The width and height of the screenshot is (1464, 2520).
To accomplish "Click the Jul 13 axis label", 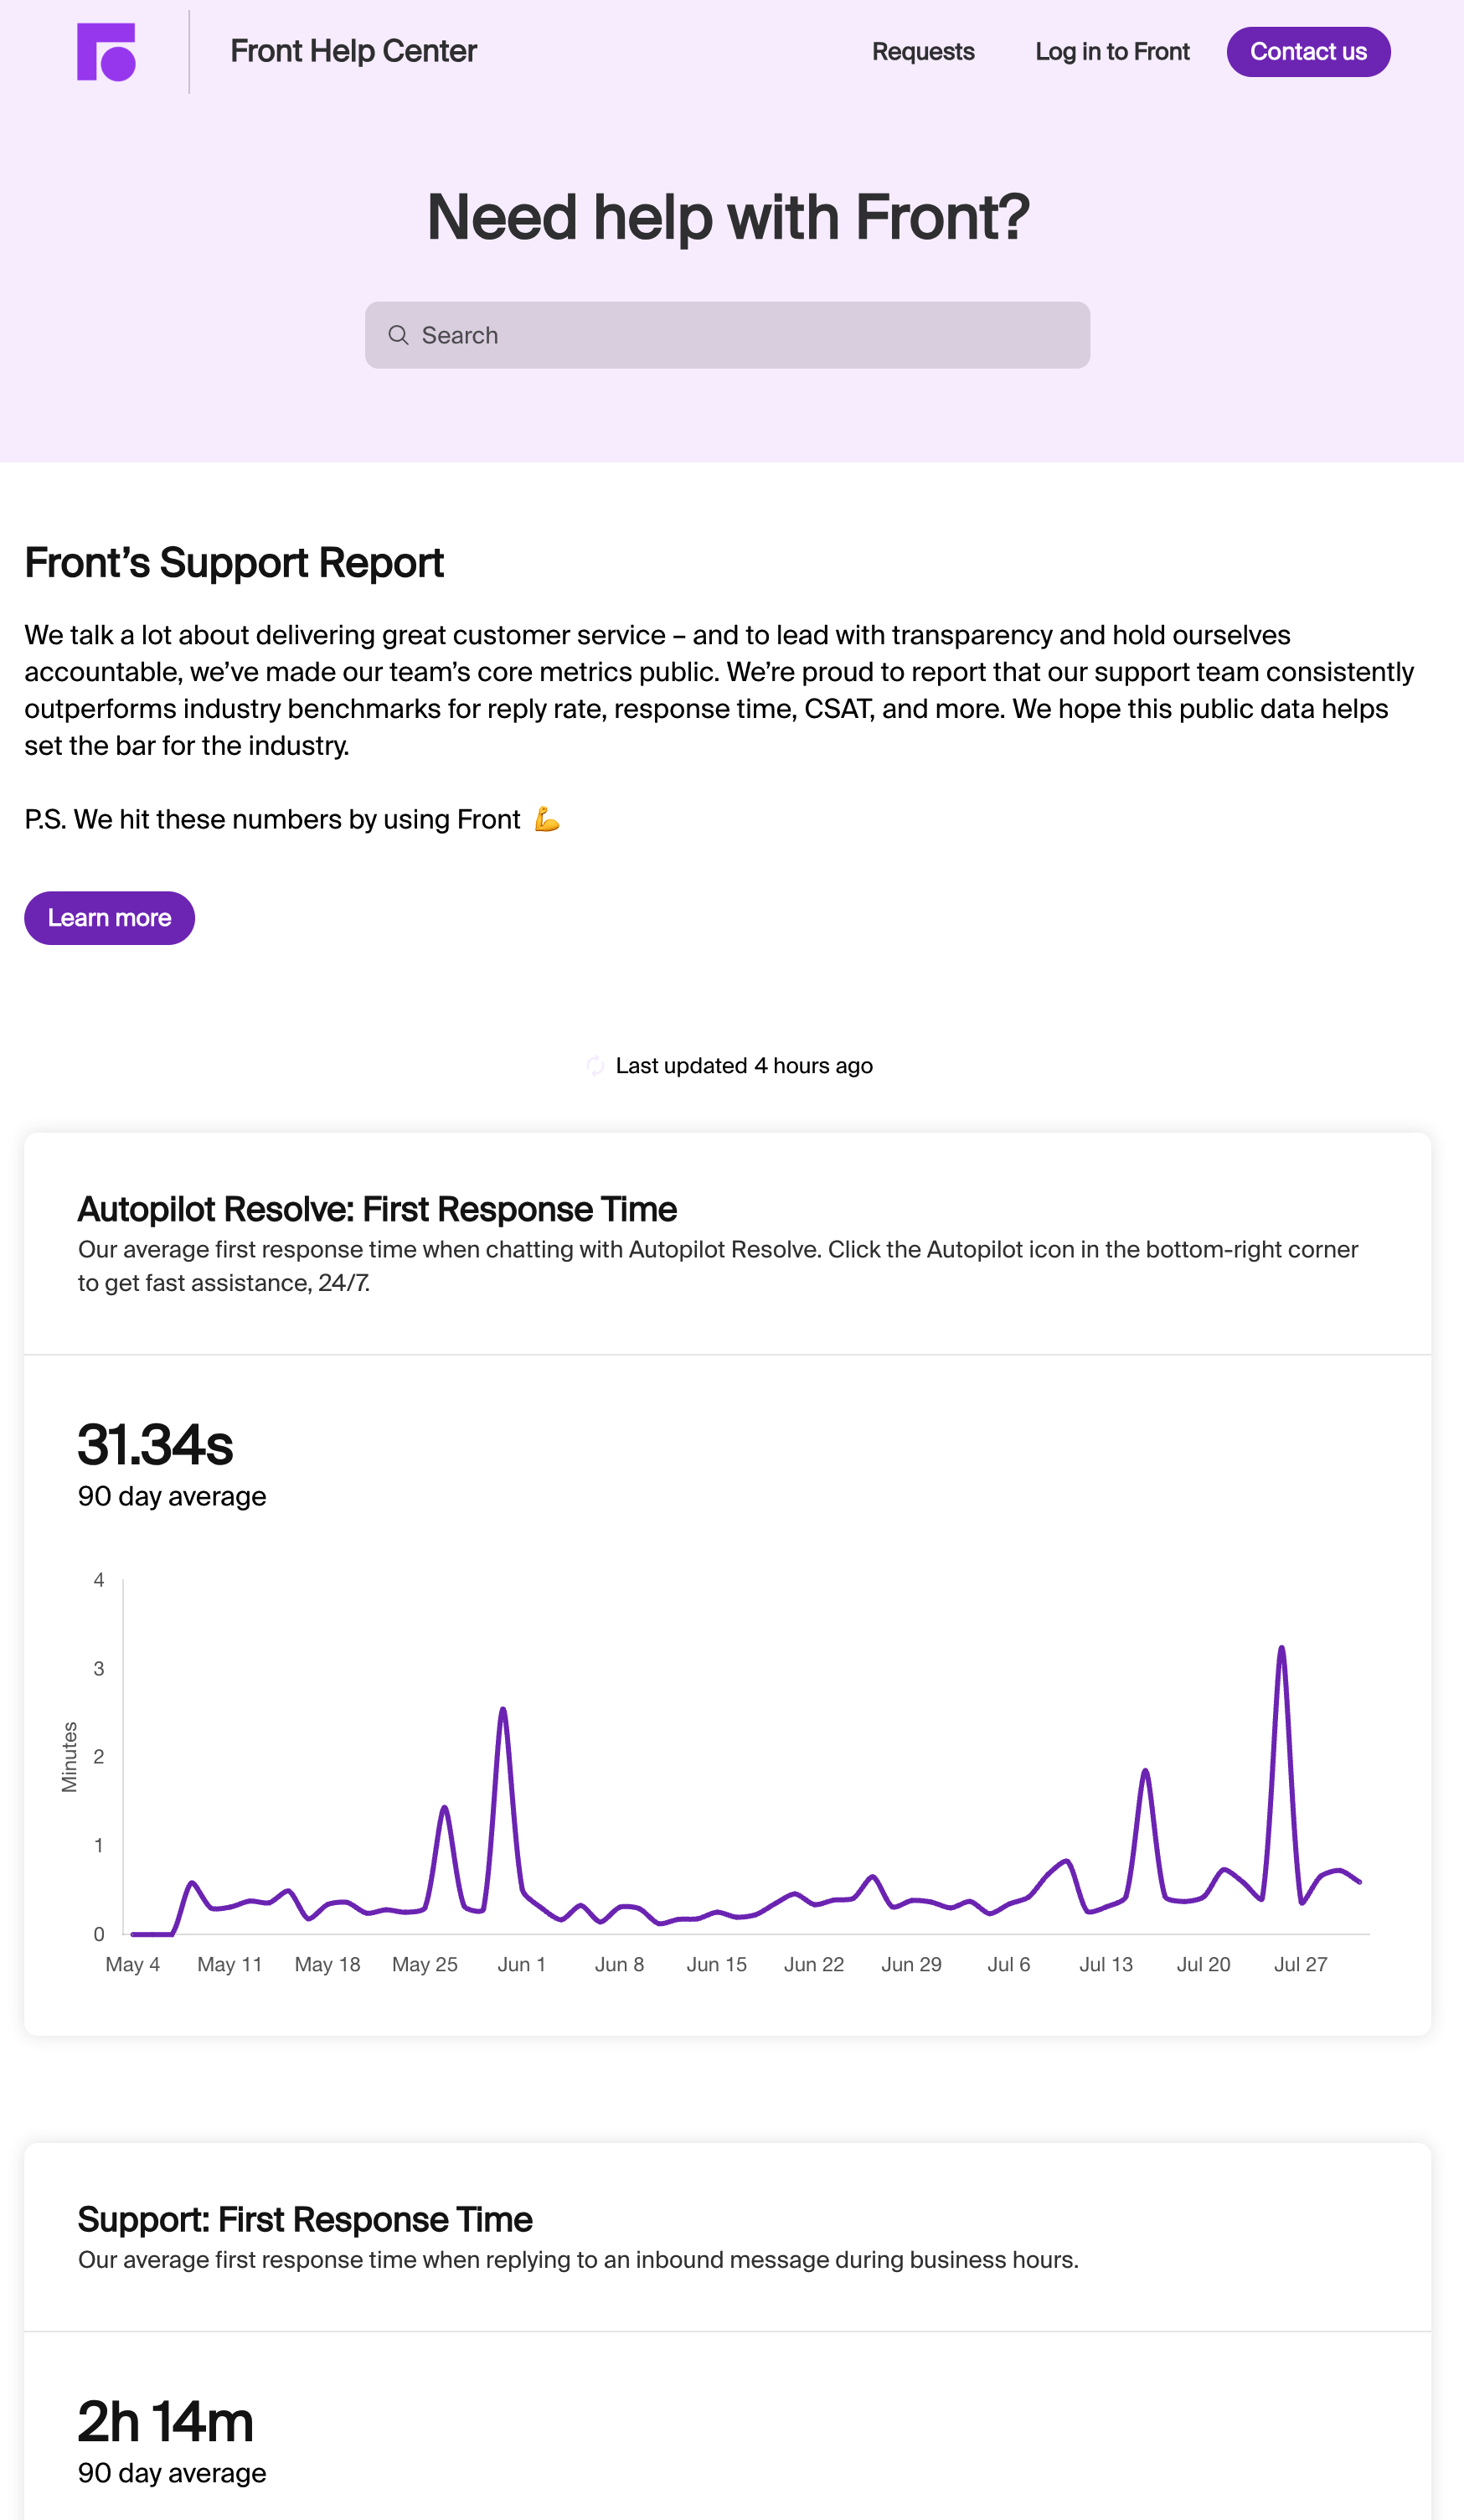I will click(1106, 1964).
